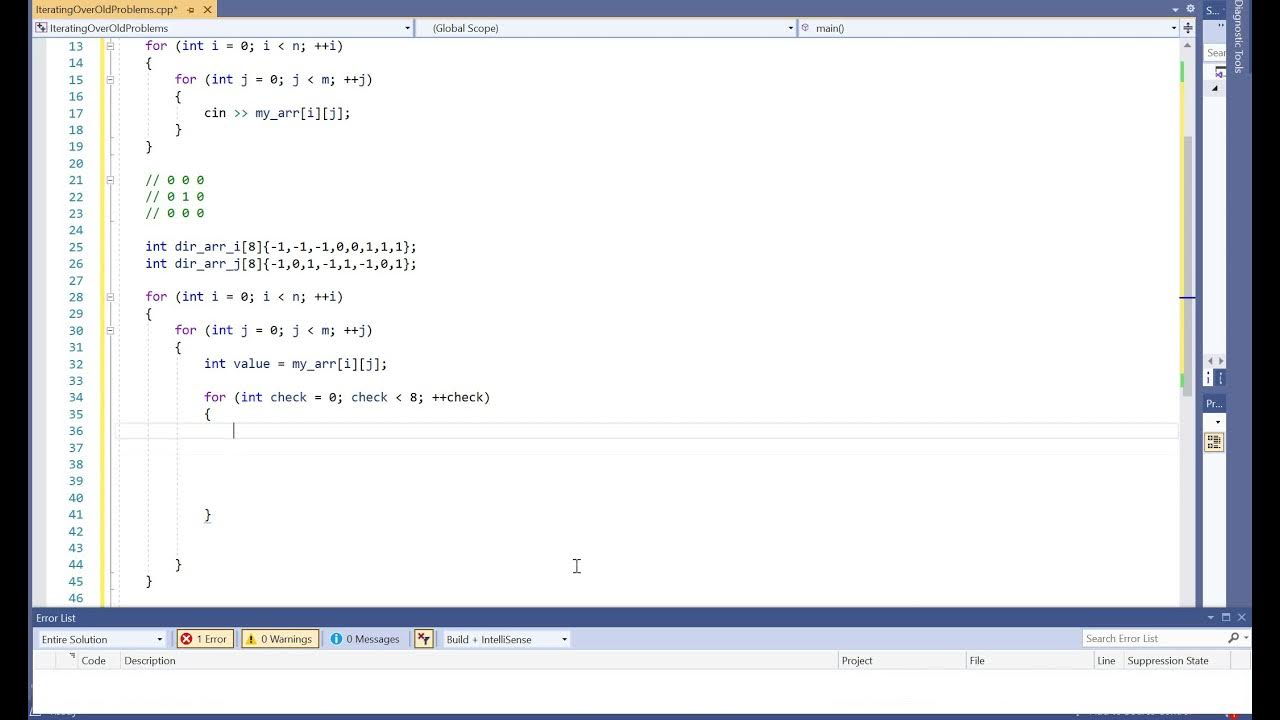Image resolution: width=1280 pixels, height=720 pixels.
Task: Click the closing brace on line 41
Action: coord(208,515)
